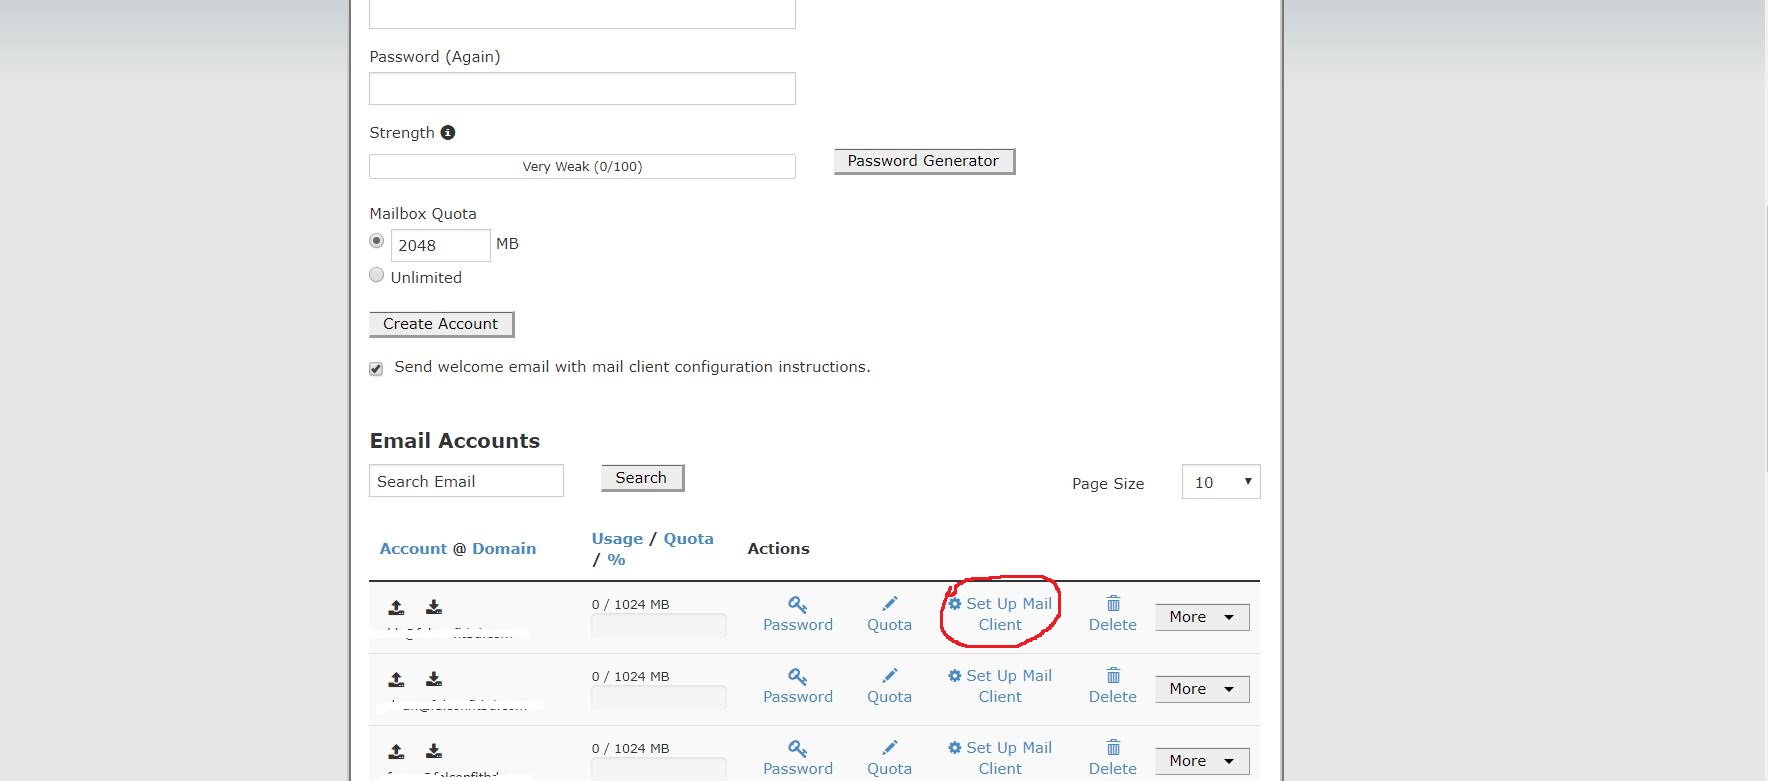Click usage bar in second account row
The height and width of the screenshot is (781, 1768).
tap(659, 698)
